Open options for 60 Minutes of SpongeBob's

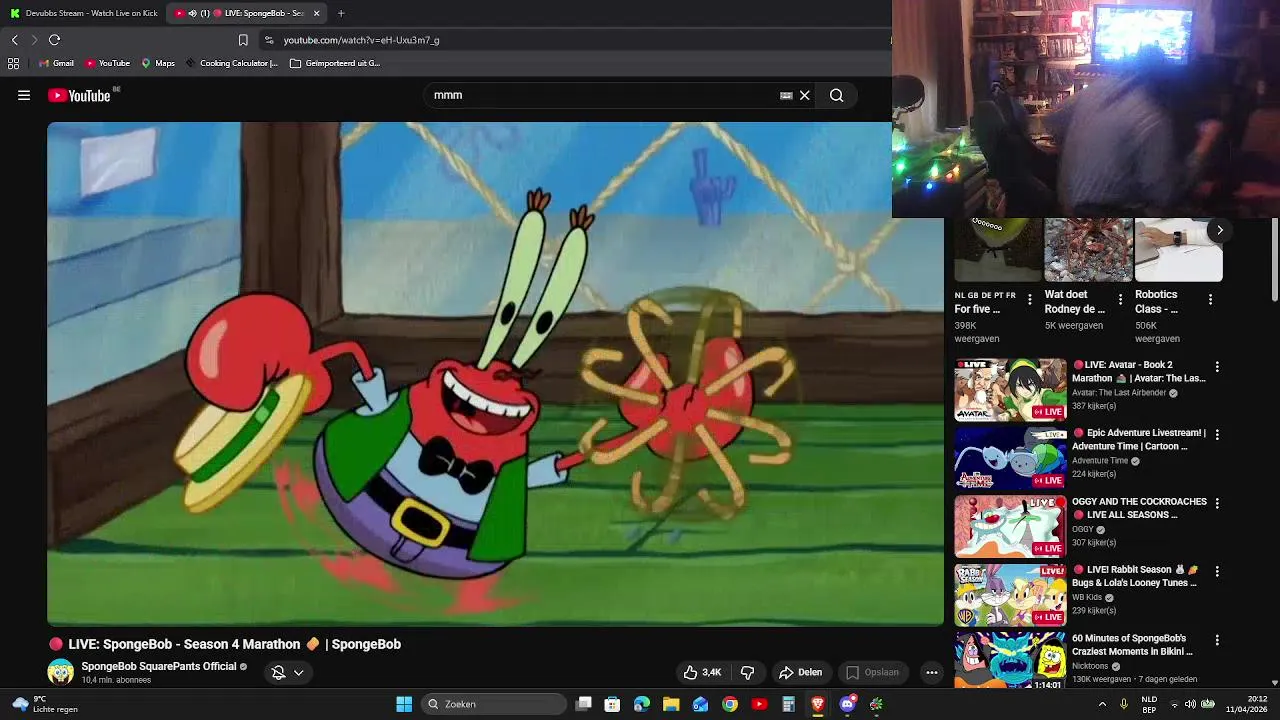tap(1217, 640)
